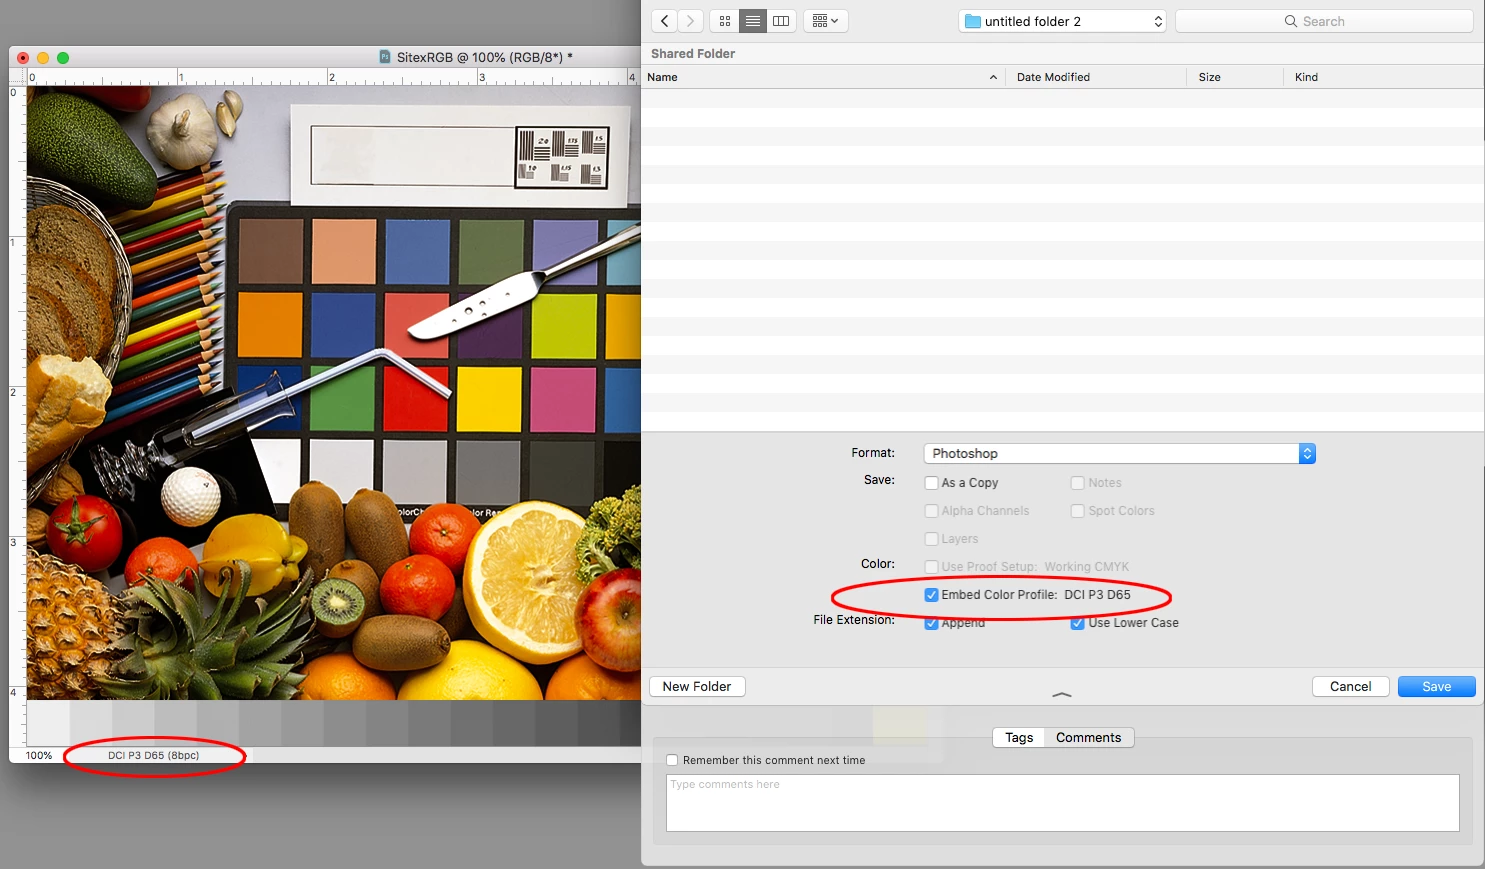Click the 100% zoom field in Photoshop

39,756
